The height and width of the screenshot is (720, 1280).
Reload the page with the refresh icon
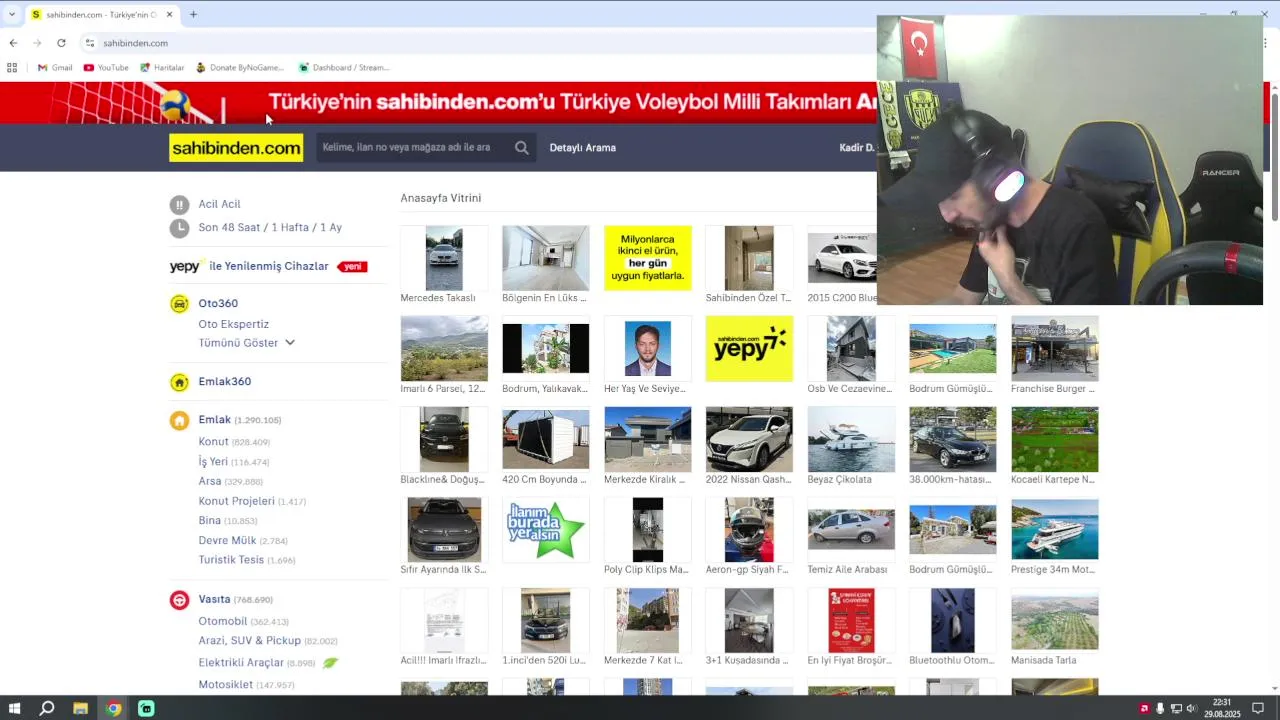61,43
